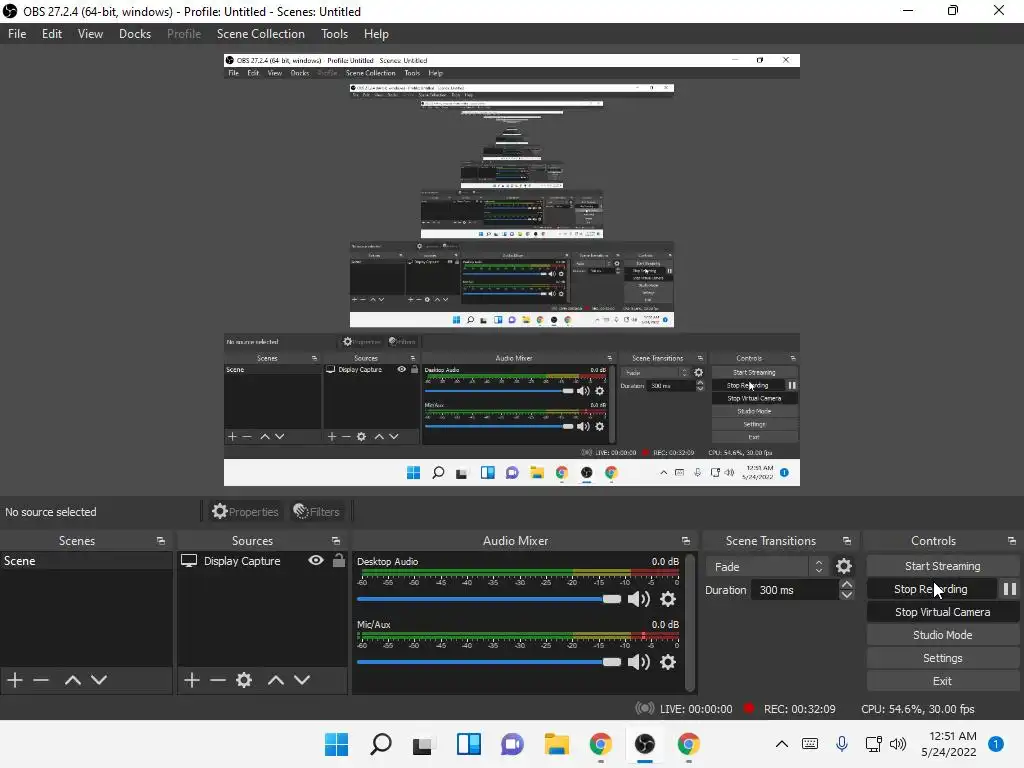
Task: Enable Studio Mode
Action: (x=942, y=635)
